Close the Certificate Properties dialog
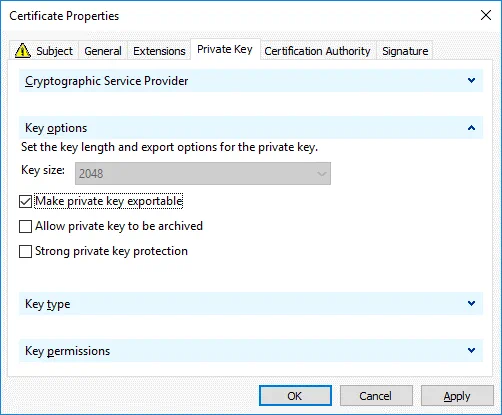Screen dimensions: 502x415 [486, 15]
